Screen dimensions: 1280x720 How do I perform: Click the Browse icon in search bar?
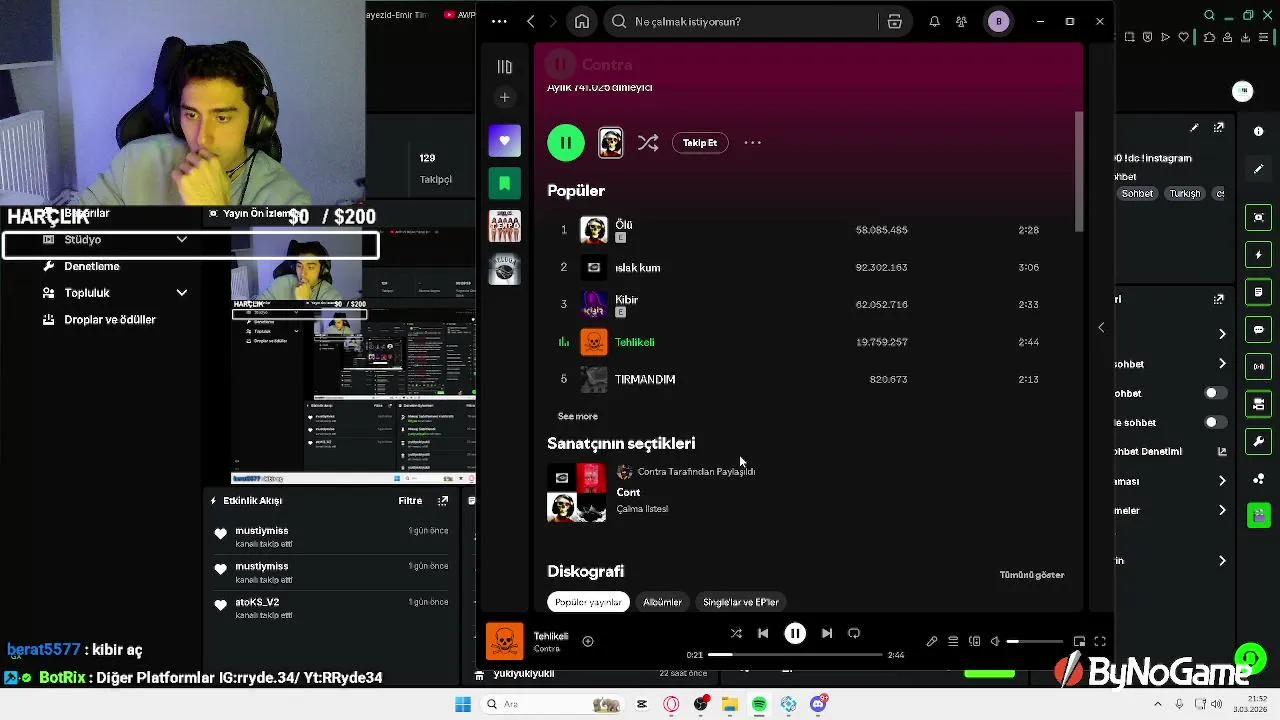pos(895,21)
